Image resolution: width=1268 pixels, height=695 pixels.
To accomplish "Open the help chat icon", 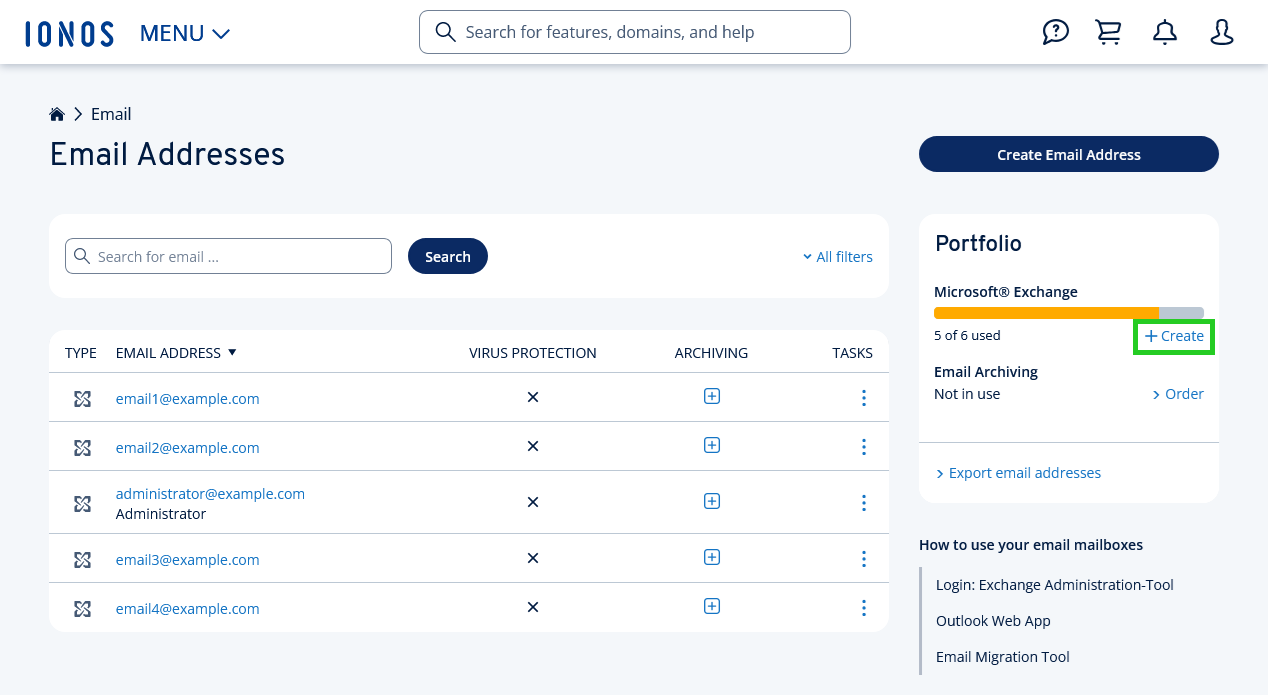I will coord(1055,32).
